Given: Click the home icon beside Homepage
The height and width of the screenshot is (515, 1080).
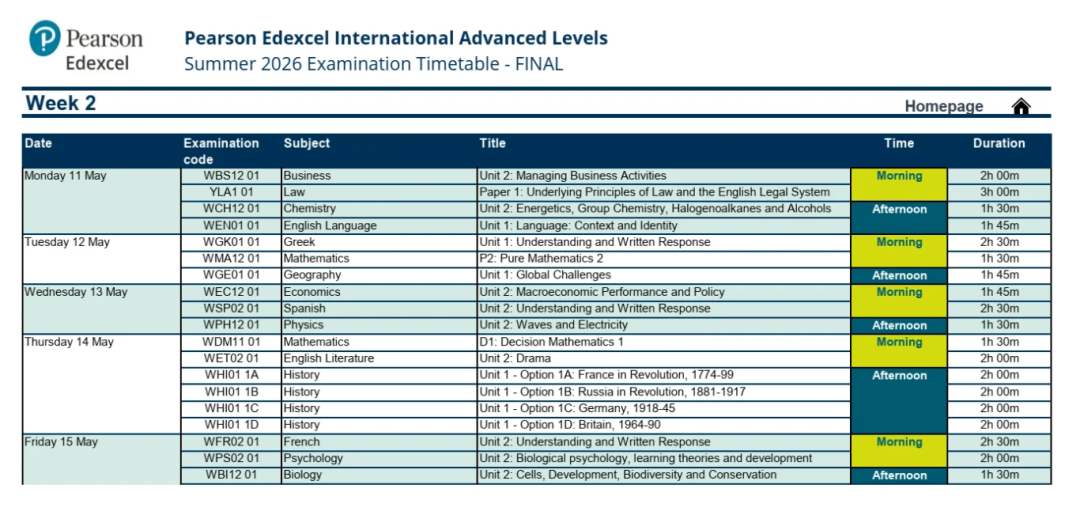Looking at the screenshot, I should pos(1020,106).
